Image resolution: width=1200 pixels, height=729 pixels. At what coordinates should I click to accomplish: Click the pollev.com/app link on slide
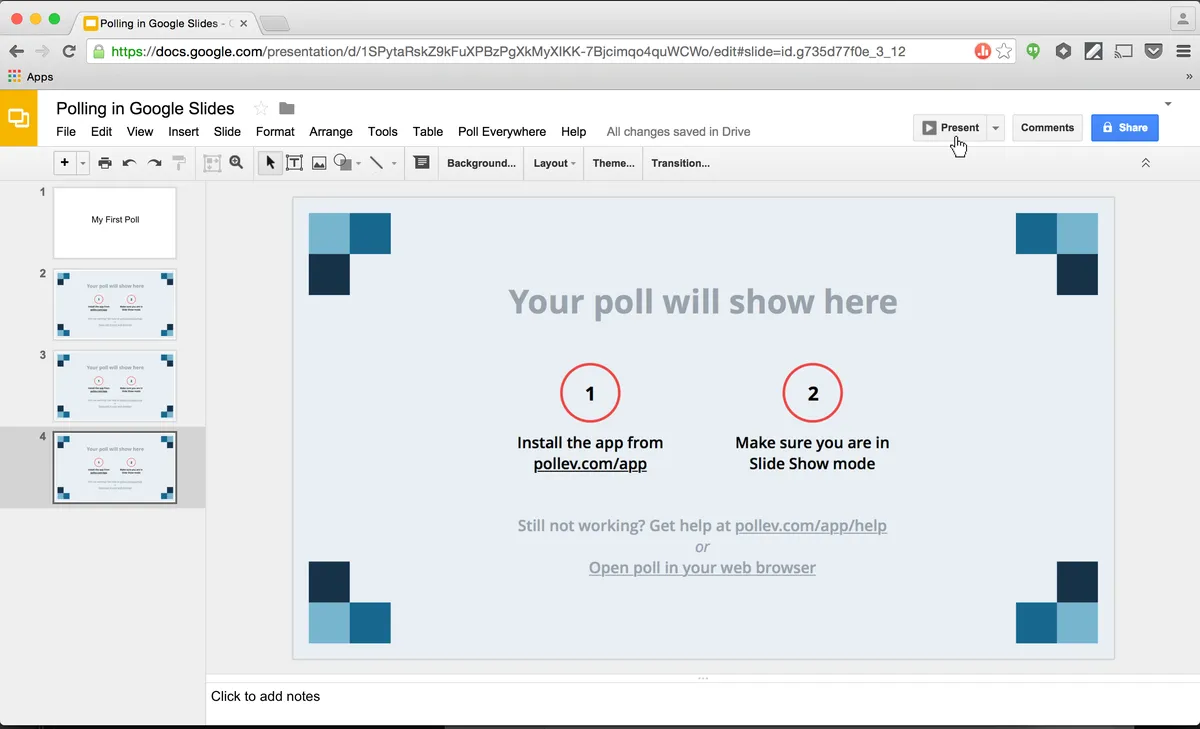pos(590,464)
